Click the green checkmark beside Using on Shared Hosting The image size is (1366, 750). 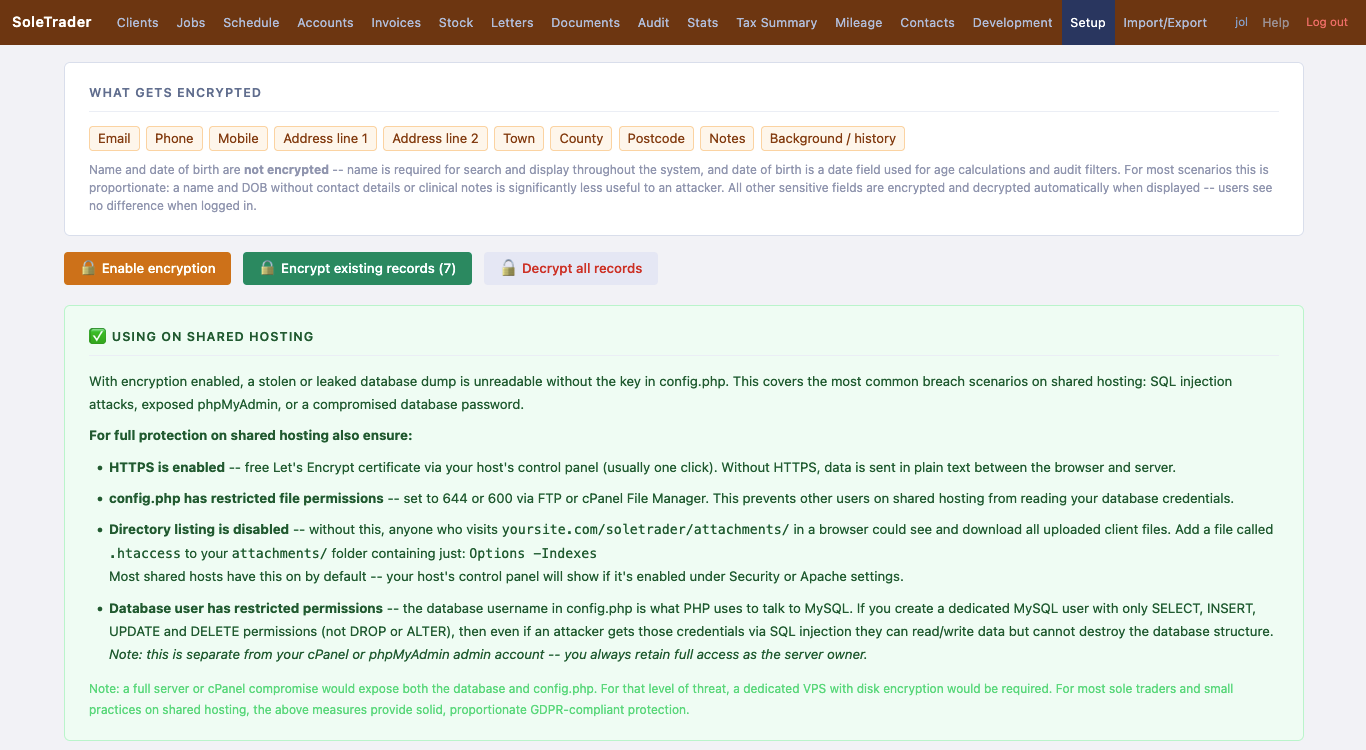(97, 336)
